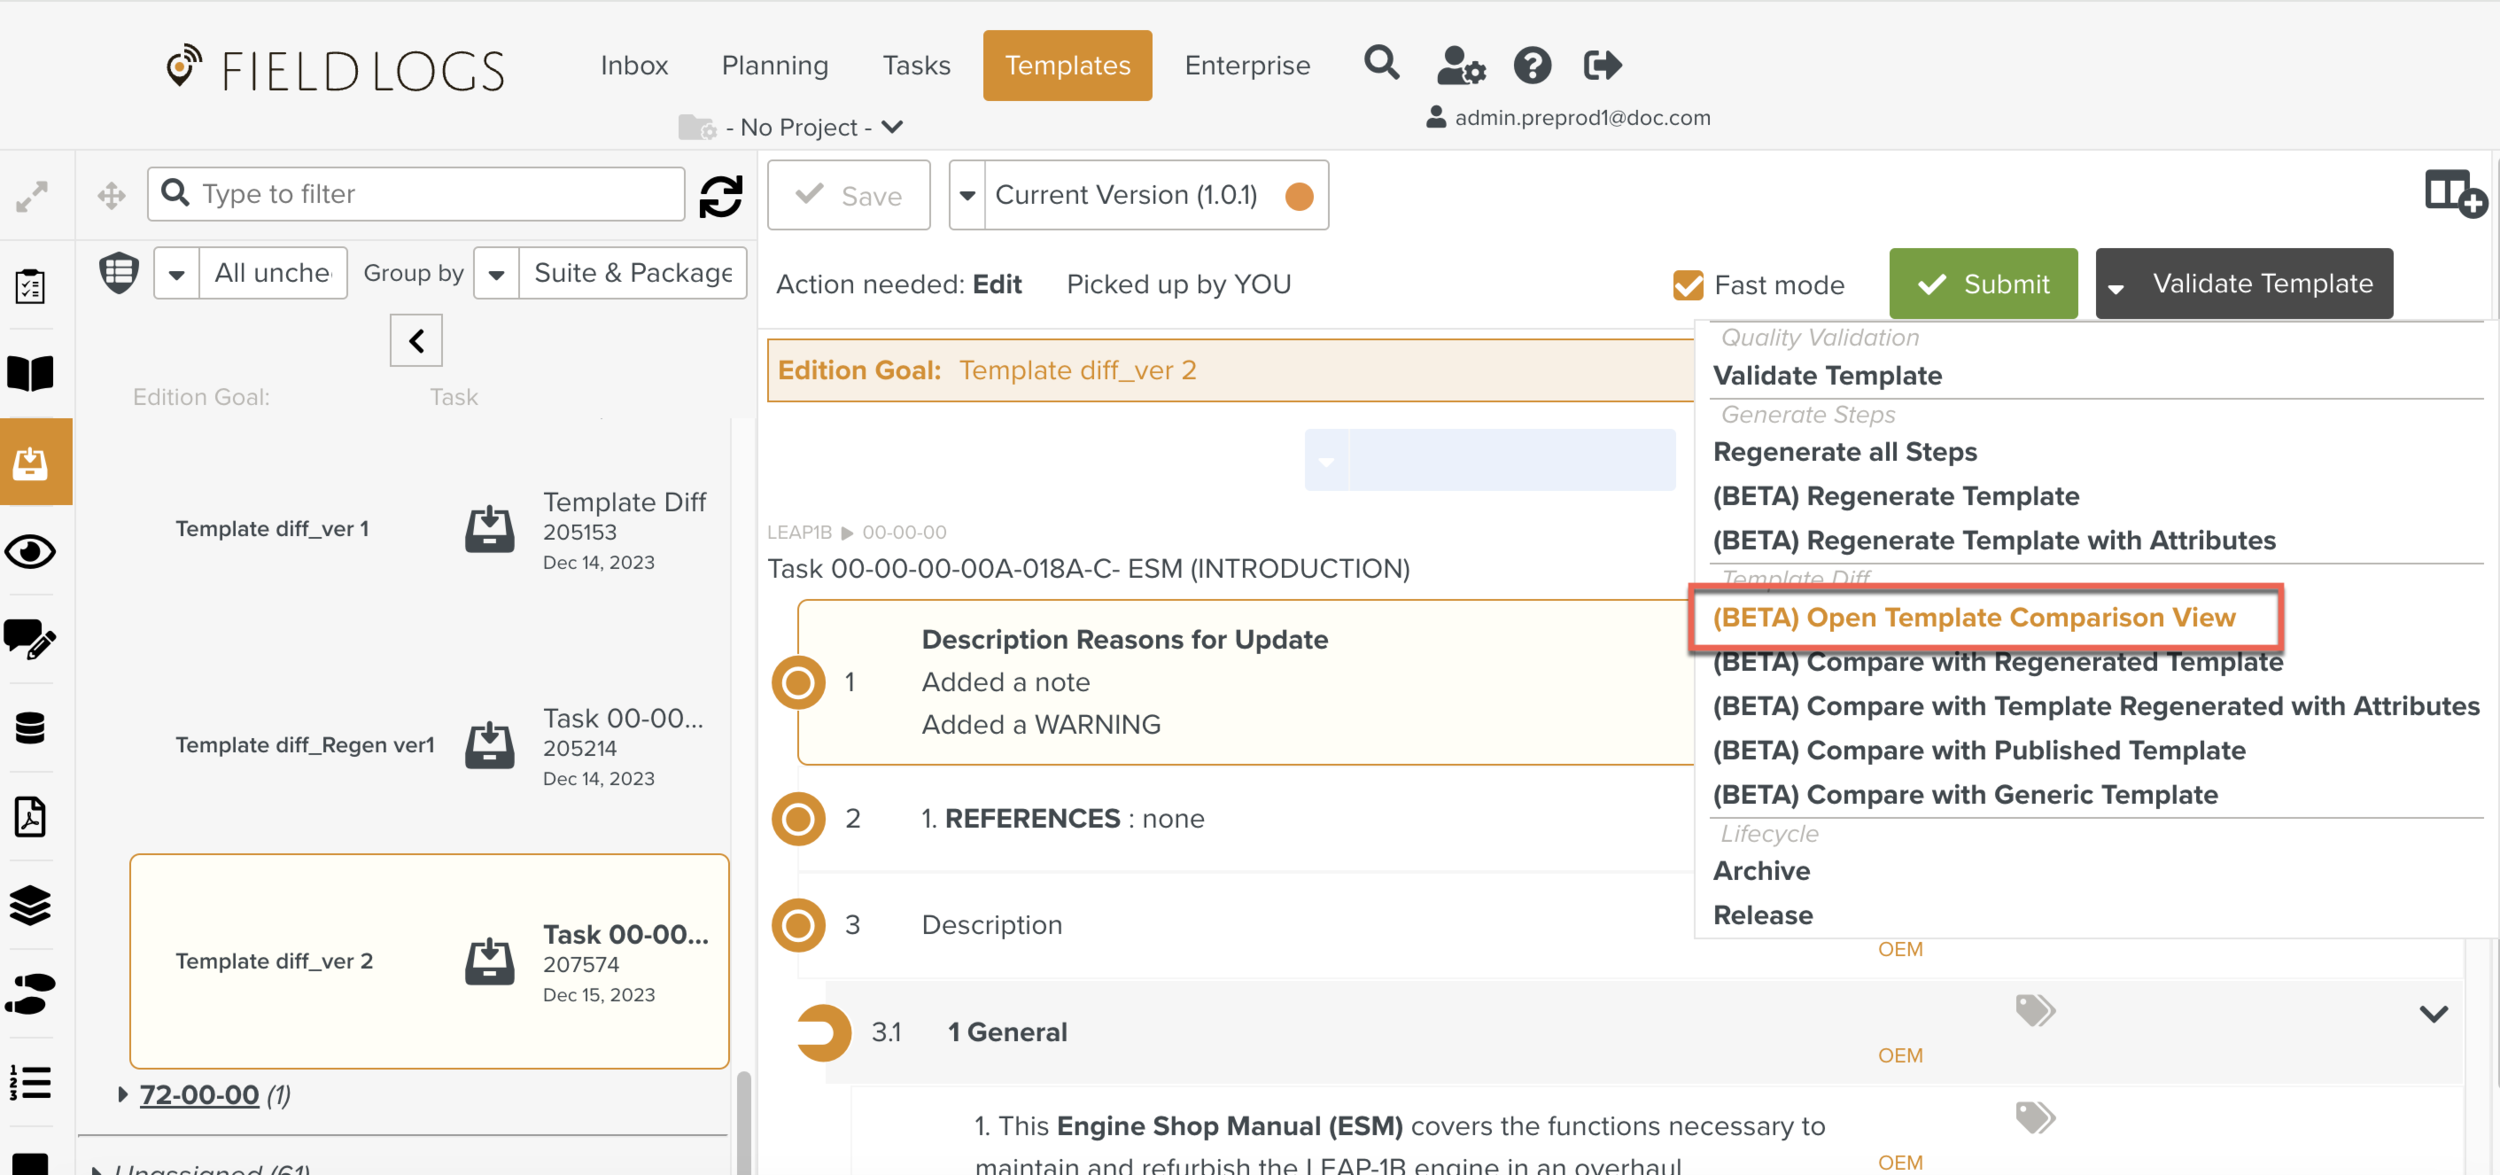Open user settings icon in header
The height and width of the screenshot is (1175, 2500).
(x=1460, y=66)
